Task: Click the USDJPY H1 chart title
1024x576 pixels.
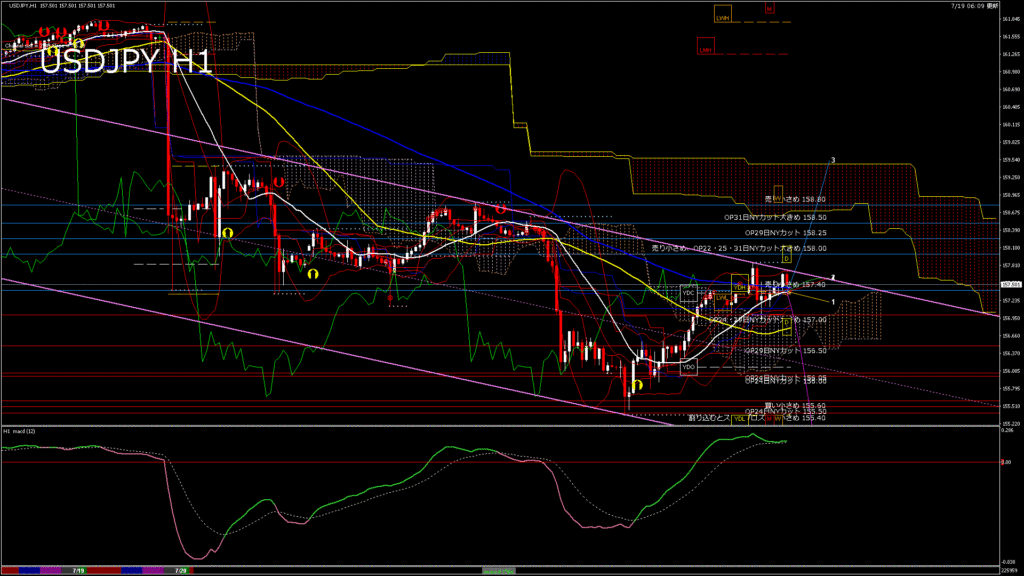Action: (x=126, y=61)
